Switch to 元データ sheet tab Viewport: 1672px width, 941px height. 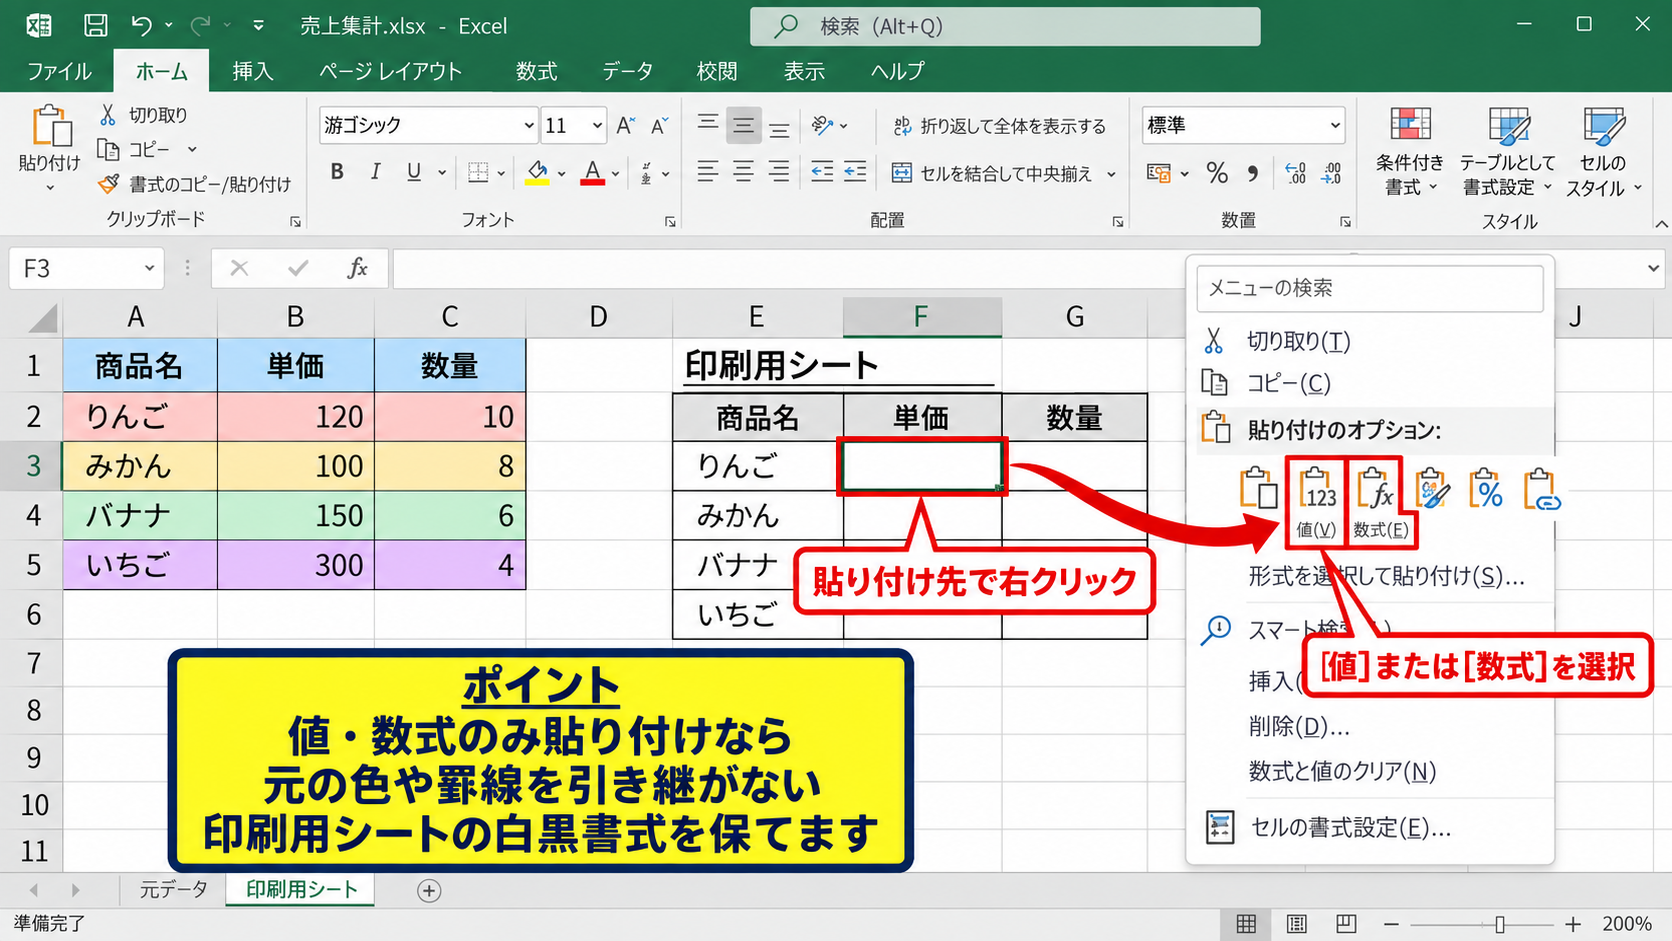(174, 890)
